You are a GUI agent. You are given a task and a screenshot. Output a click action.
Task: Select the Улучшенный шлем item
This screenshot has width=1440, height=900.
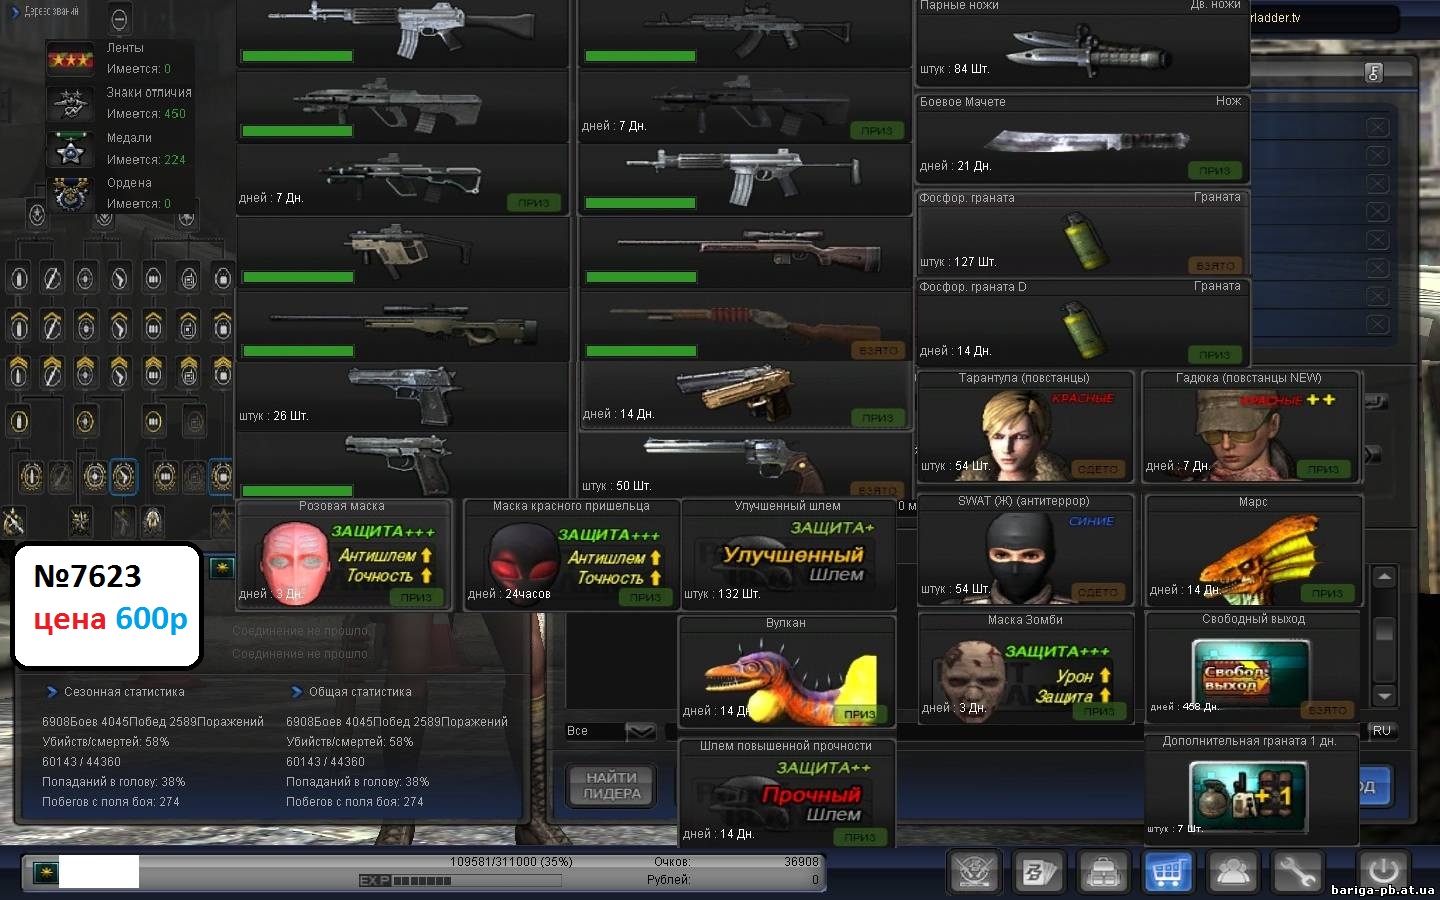tap(788, 554)
